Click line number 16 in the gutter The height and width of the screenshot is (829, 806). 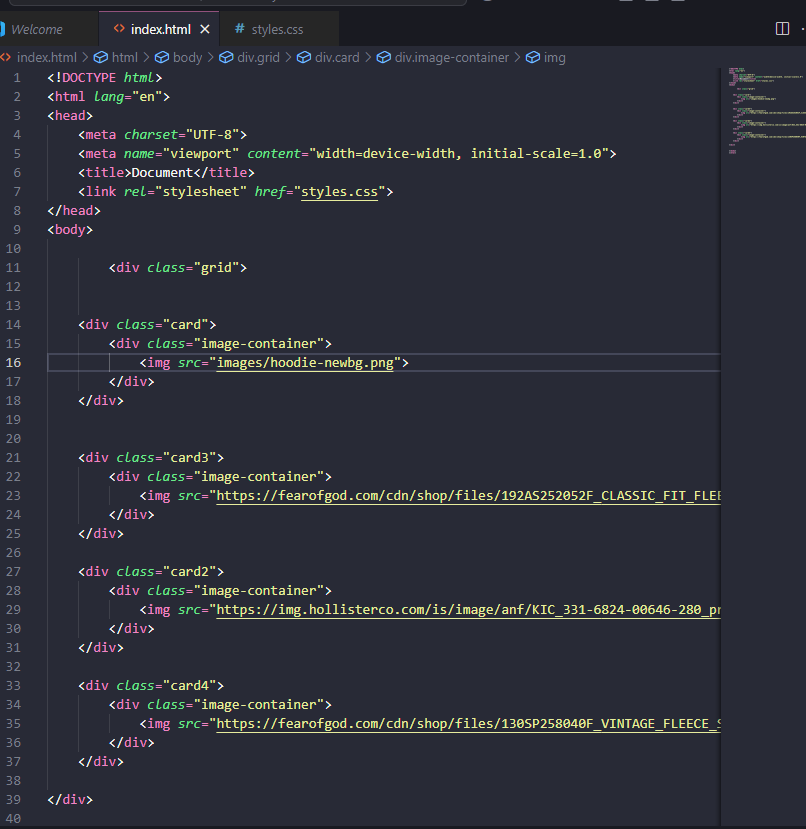[14, 363]
